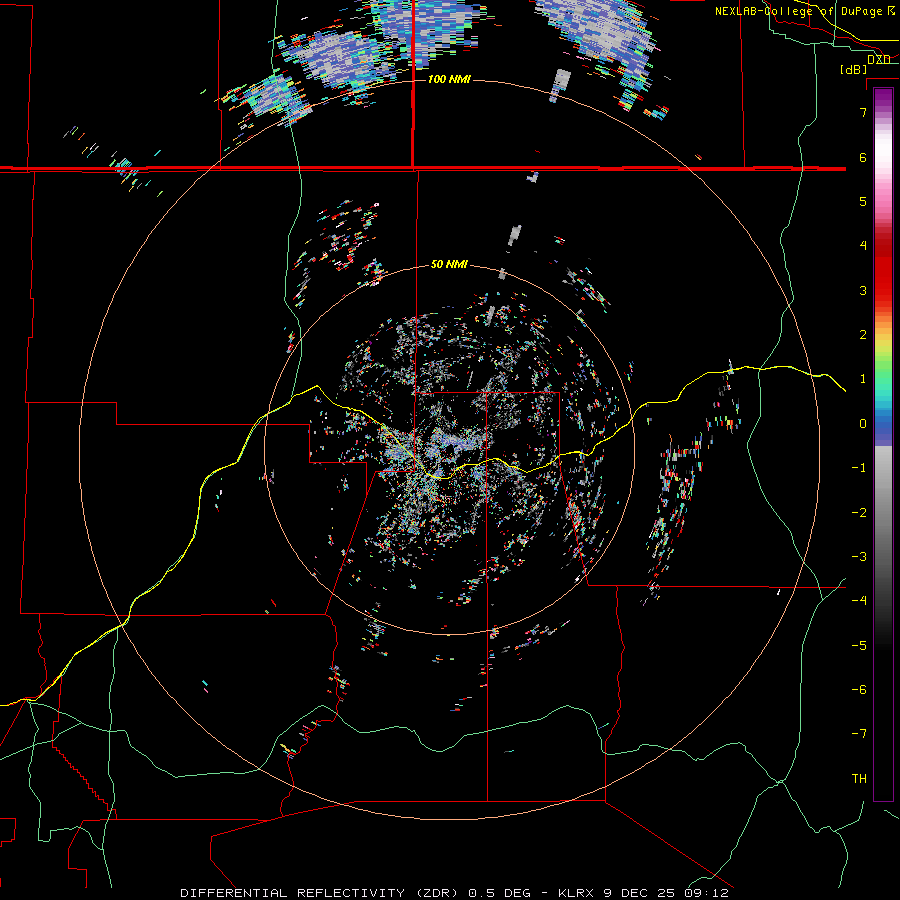Click the "-3" scale value
The height and width of the screenshot is (900, 900).
pyautogui.click(x=859, y=557)
